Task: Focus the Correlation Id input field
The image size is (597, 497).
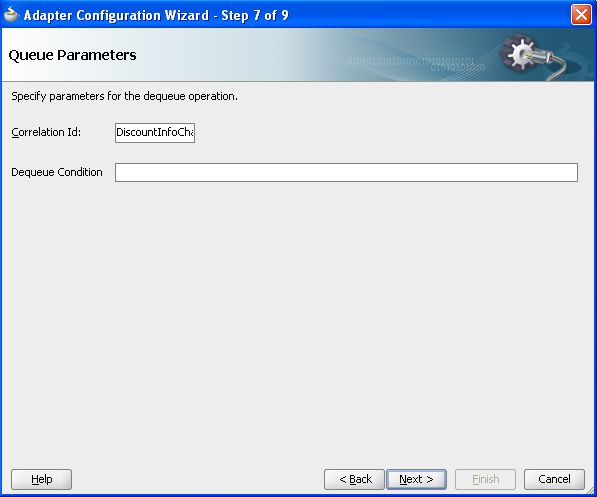Action: click(x=155, y=133)
